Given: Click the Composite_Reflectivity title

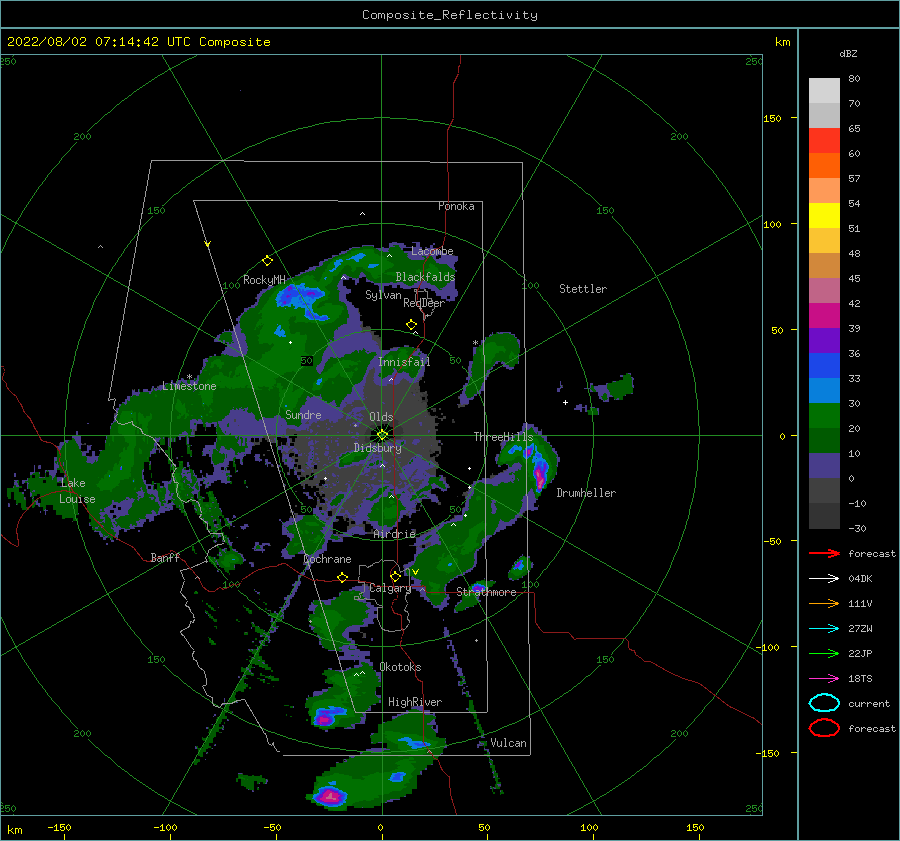Looking at the screenshot, I should click(x=450, y=15).
